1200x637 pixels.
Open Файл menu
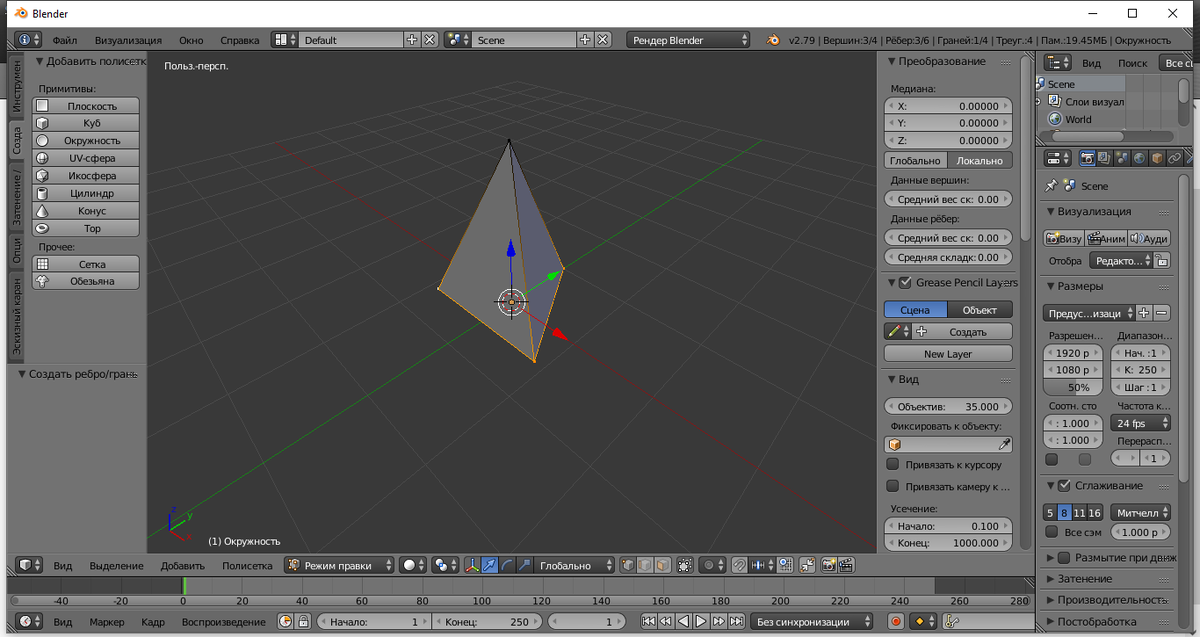point(65,40)
